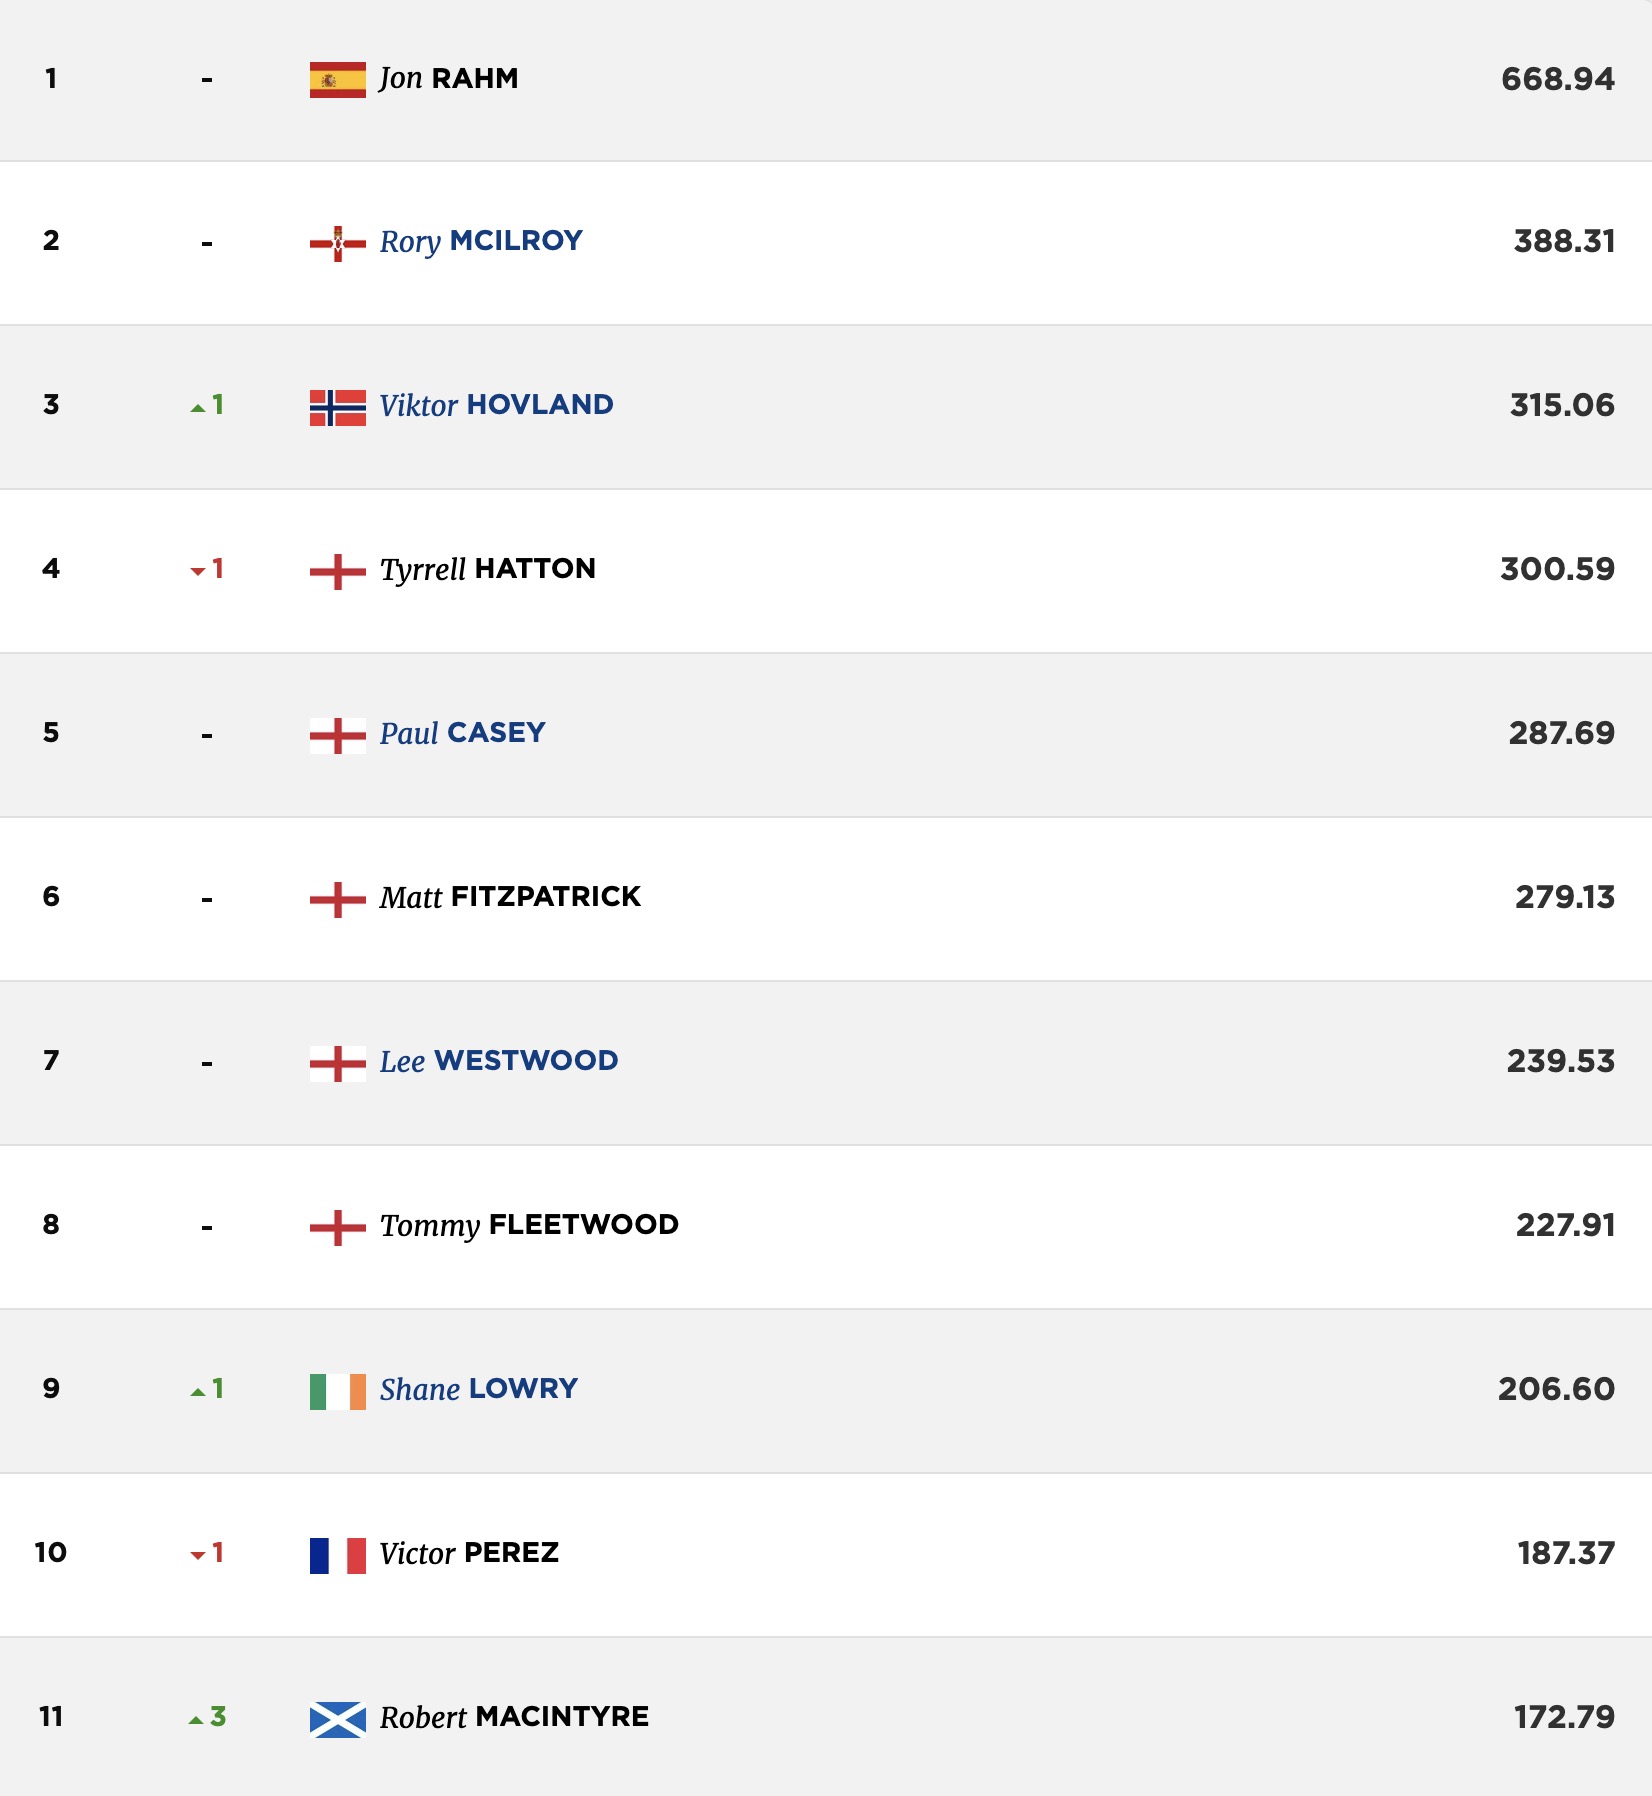Click rank number 10 for Victor Perez
Screen dimensions: 1652x1796
pyautogui.click(x=50, y=1552)
